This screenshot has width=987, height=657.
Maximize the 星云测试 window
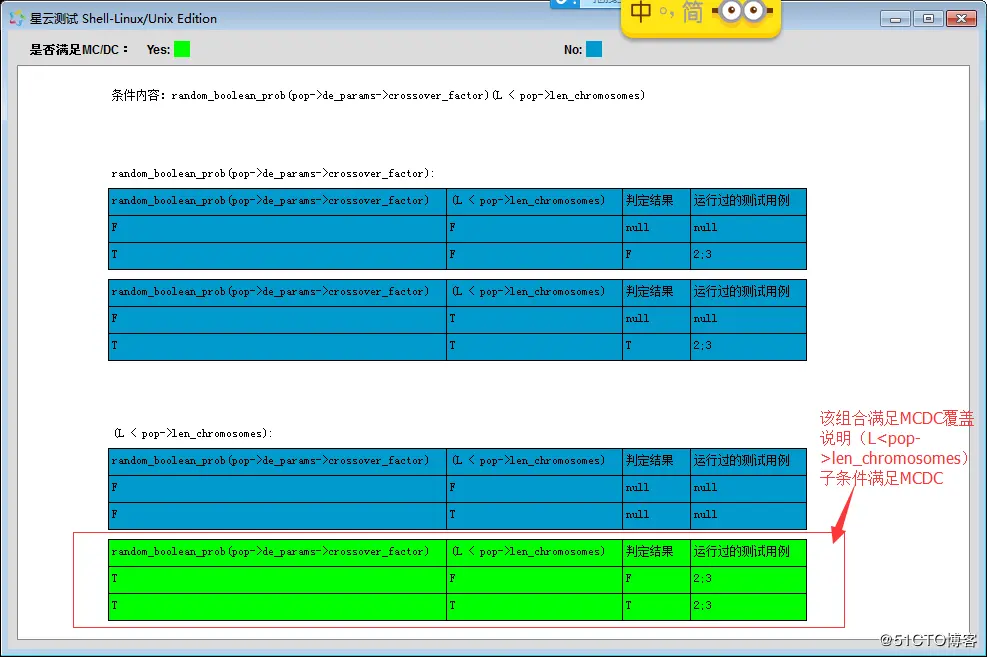[x=928, y=19]
